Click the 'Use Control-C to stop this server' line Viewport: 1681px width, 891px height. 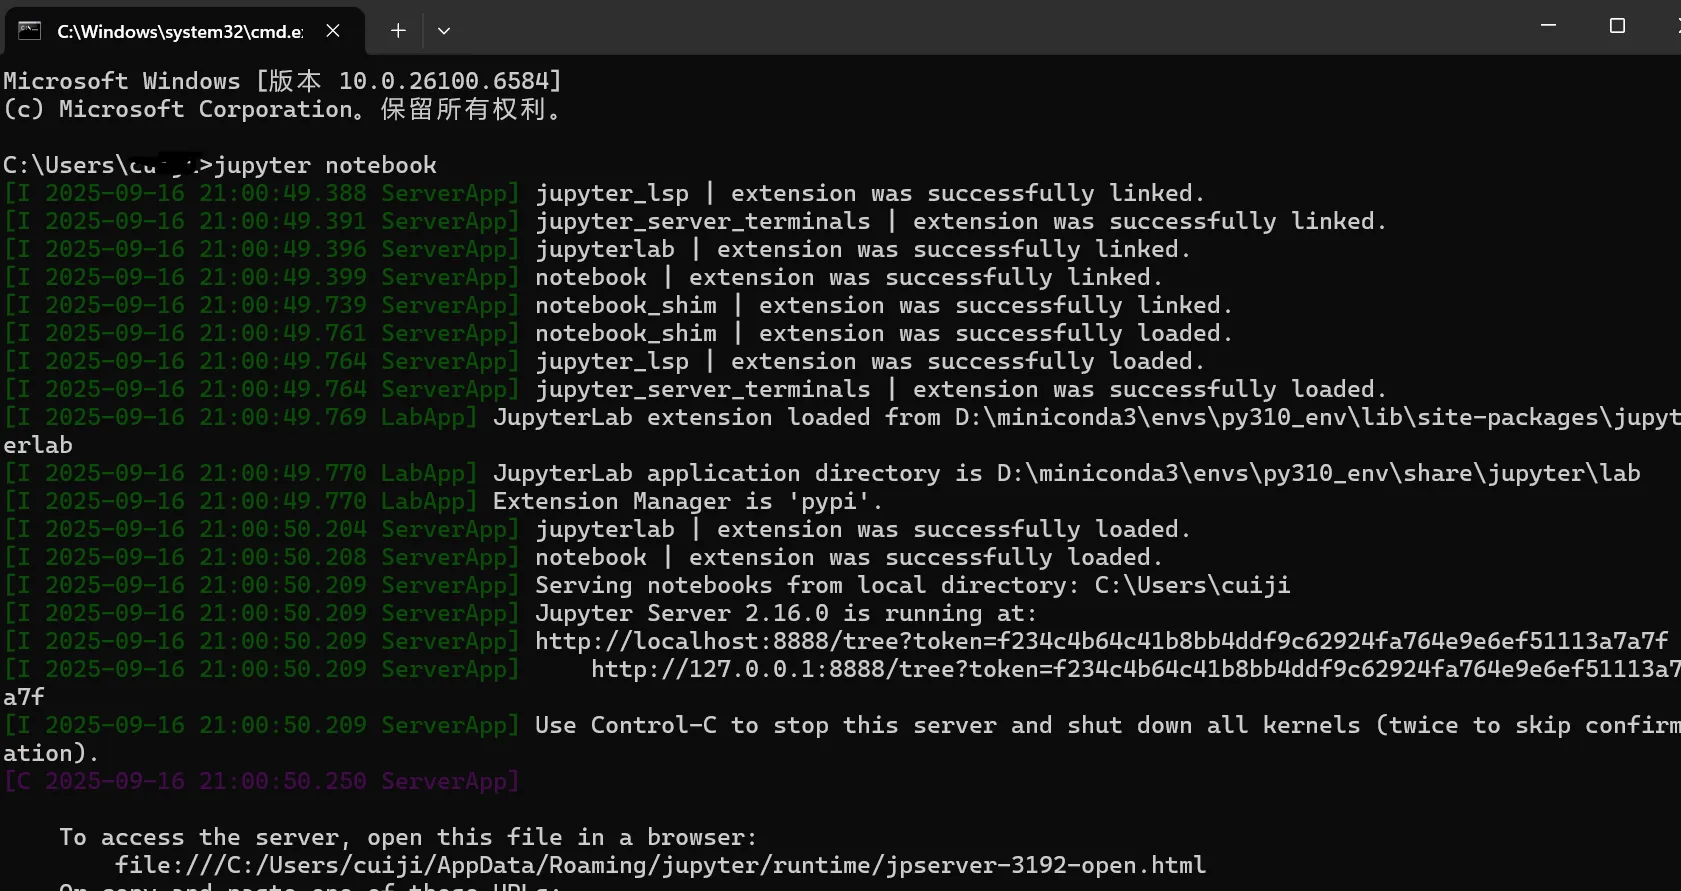1108,725
